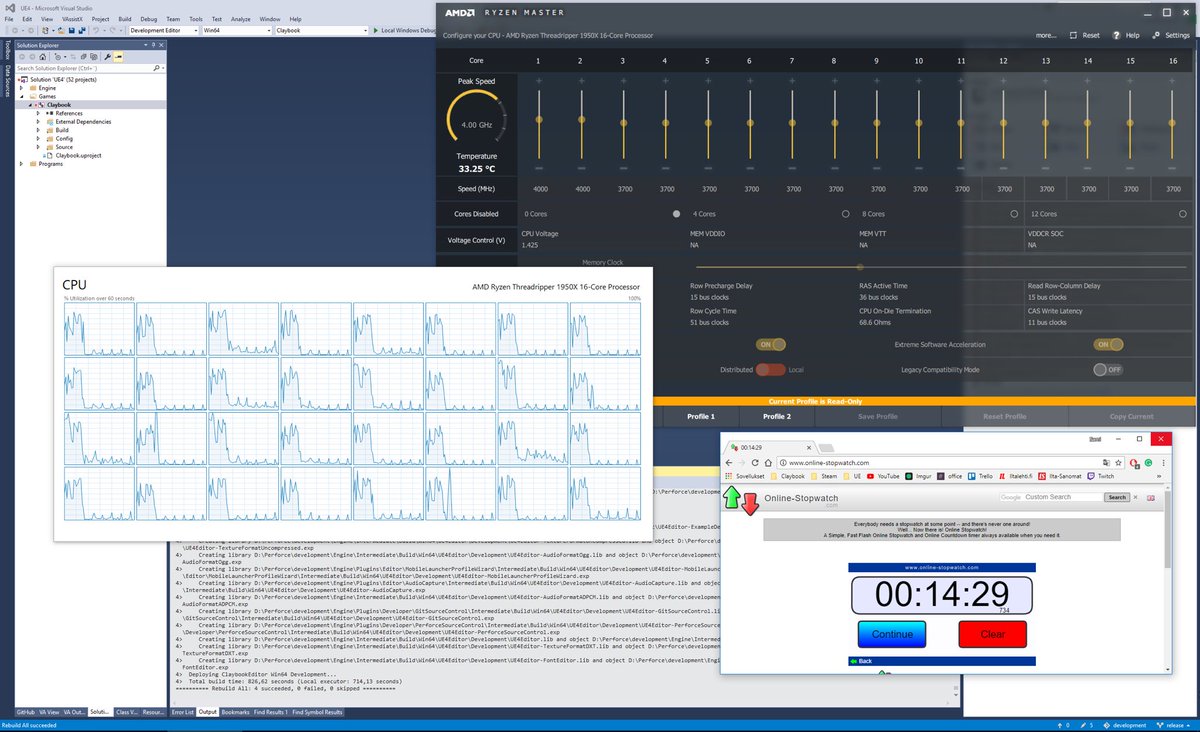This screenshot has width=1200, height=732.
Task: Select 0 Cores disabled radio option
Action: point(676,214)
